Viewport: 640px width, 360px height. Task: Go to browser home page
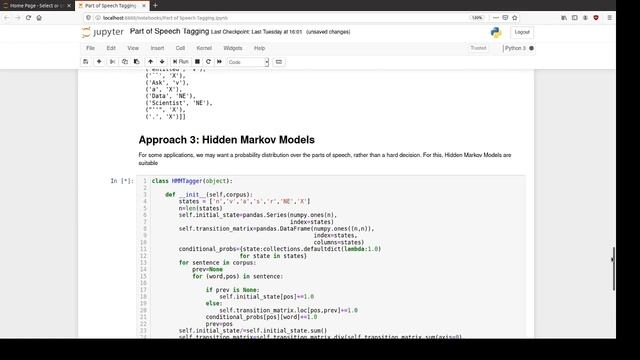(39, 18)
